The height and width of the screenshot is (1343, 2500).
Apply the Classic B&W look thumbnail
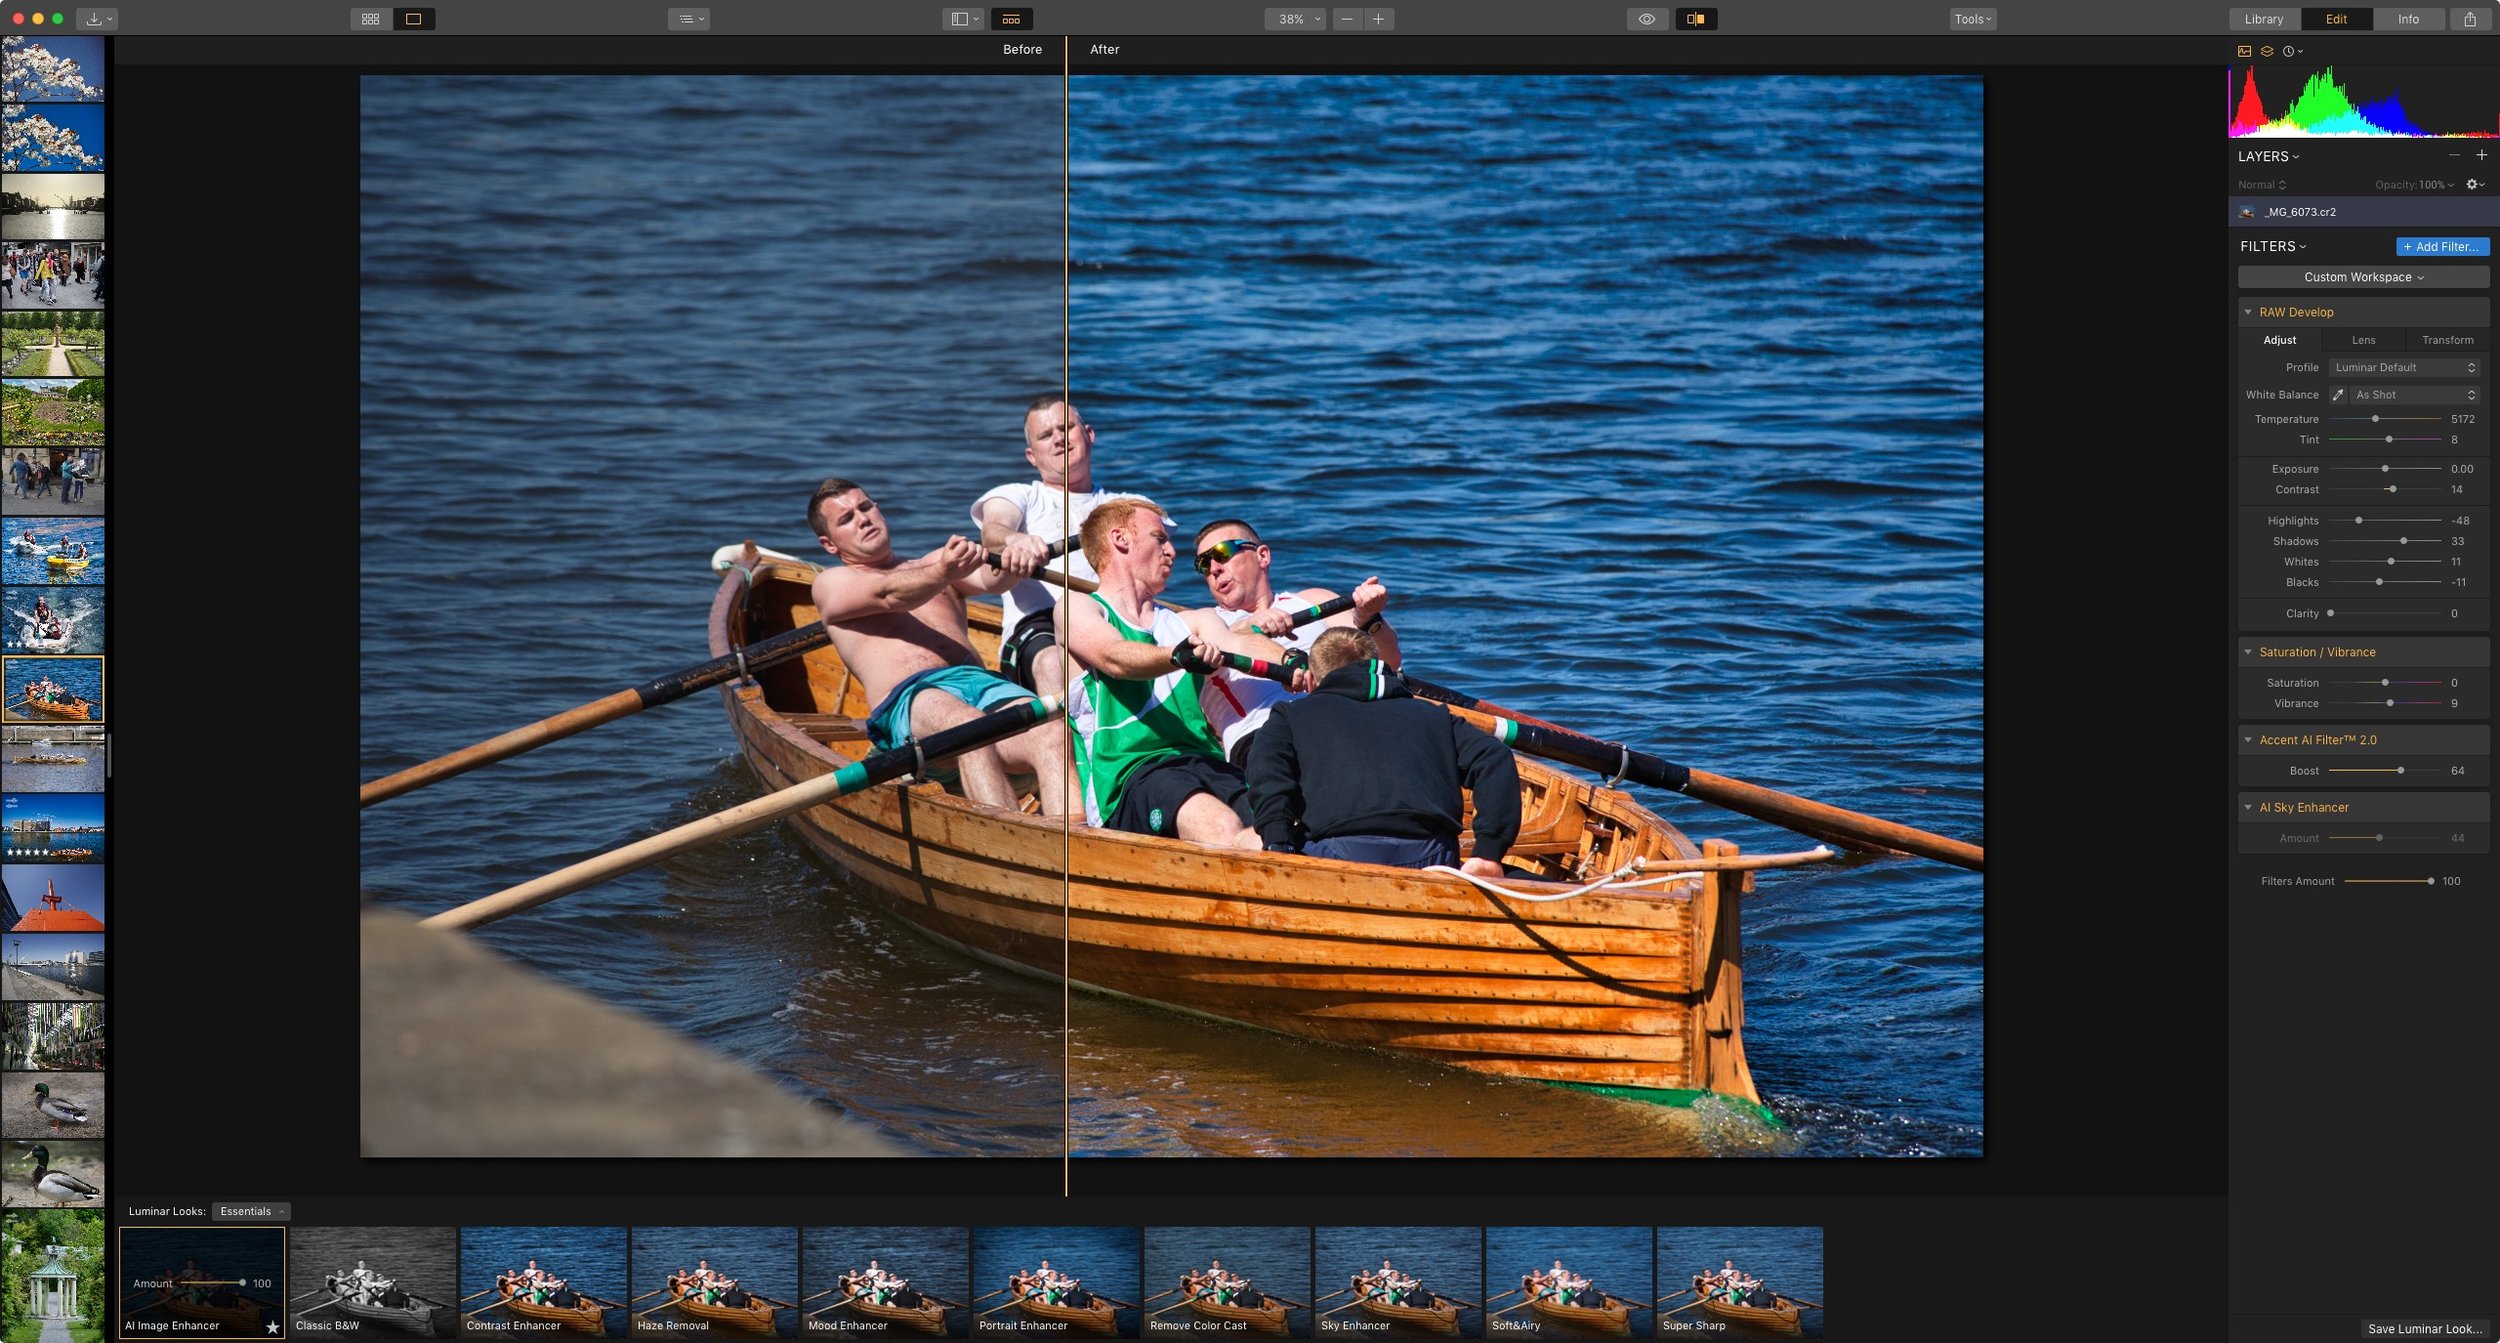click(x=372, y=1282)
